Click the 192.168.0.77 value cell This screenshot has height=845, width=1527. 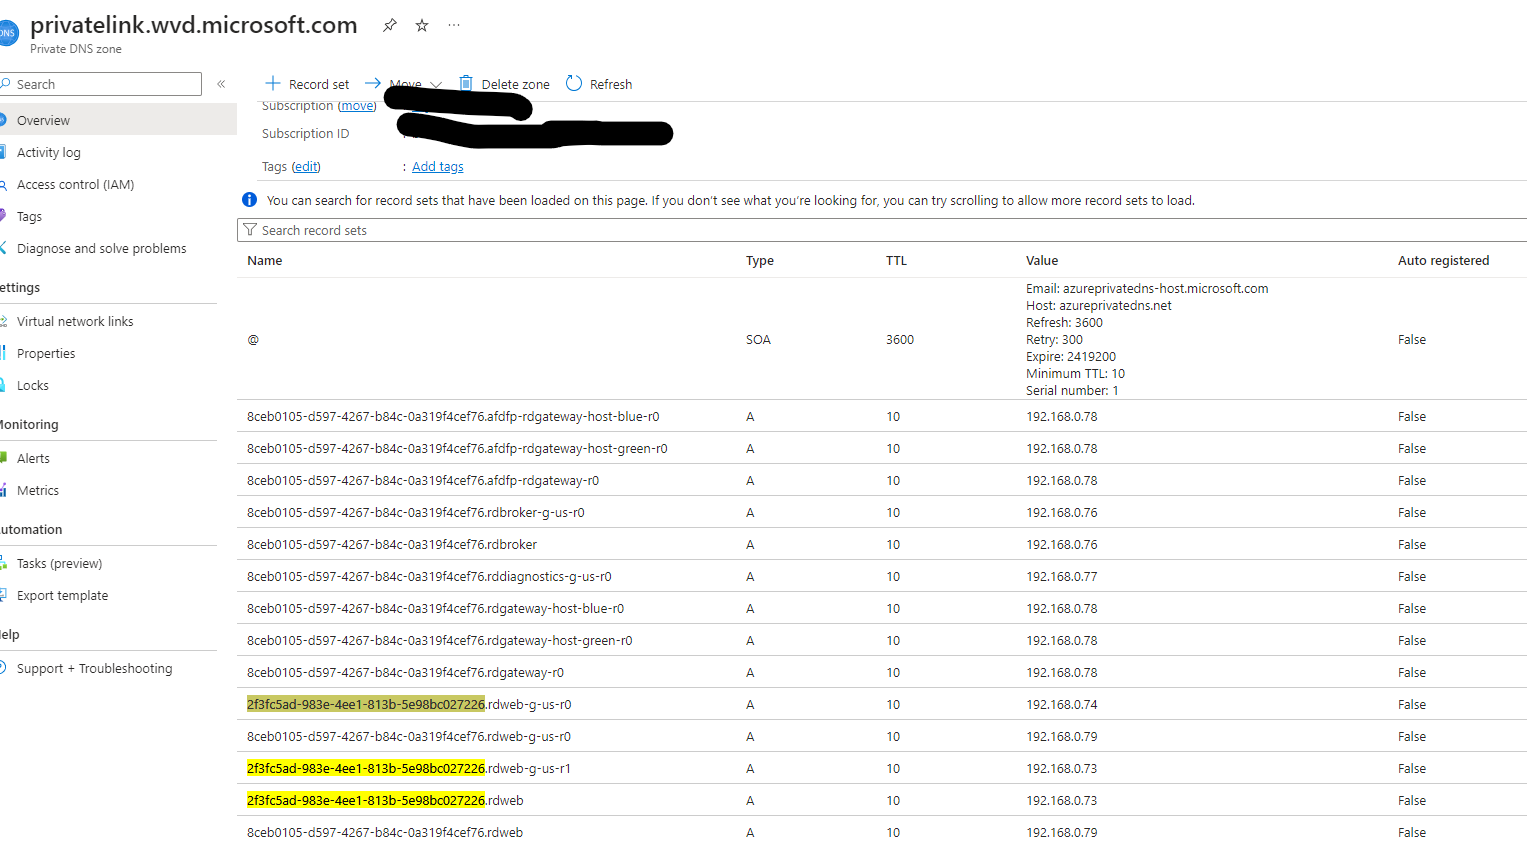click(1062, 576)
